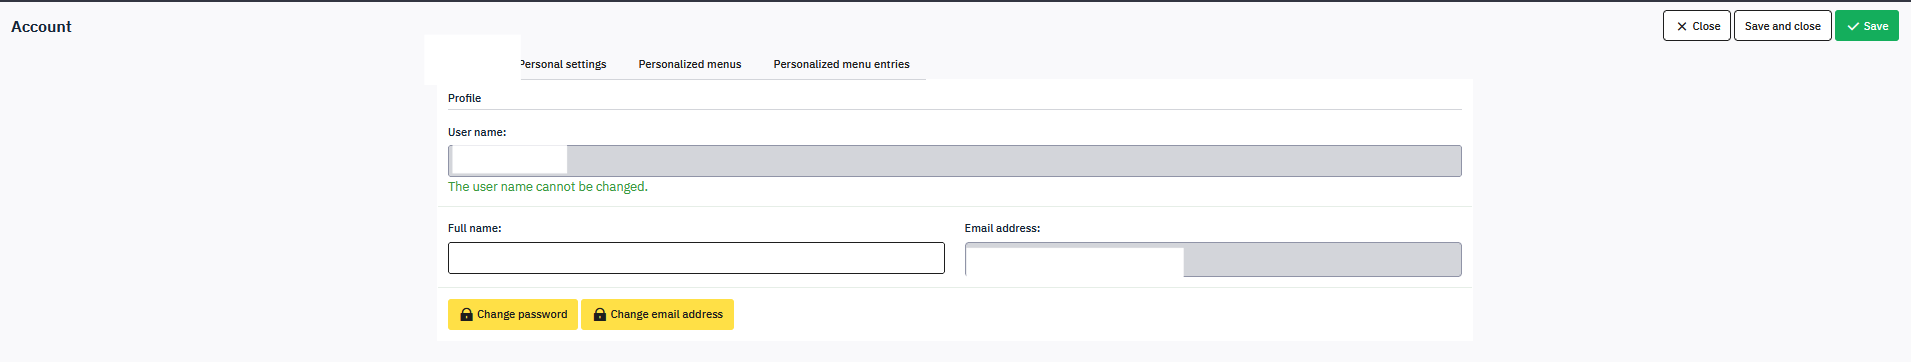This screenshot has width=1911, height=362.
Task: Click the lock icon beside Change password
Action: (x=466, y=314)
